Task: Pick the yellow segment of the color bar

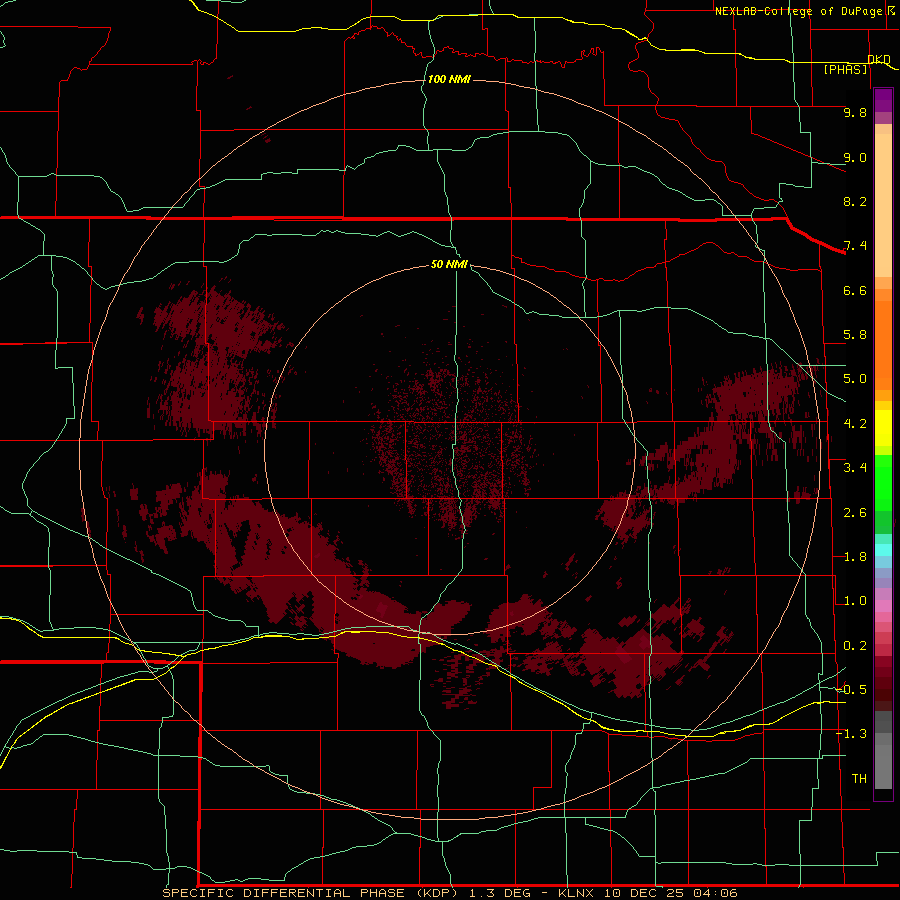Action: point(883,428)
